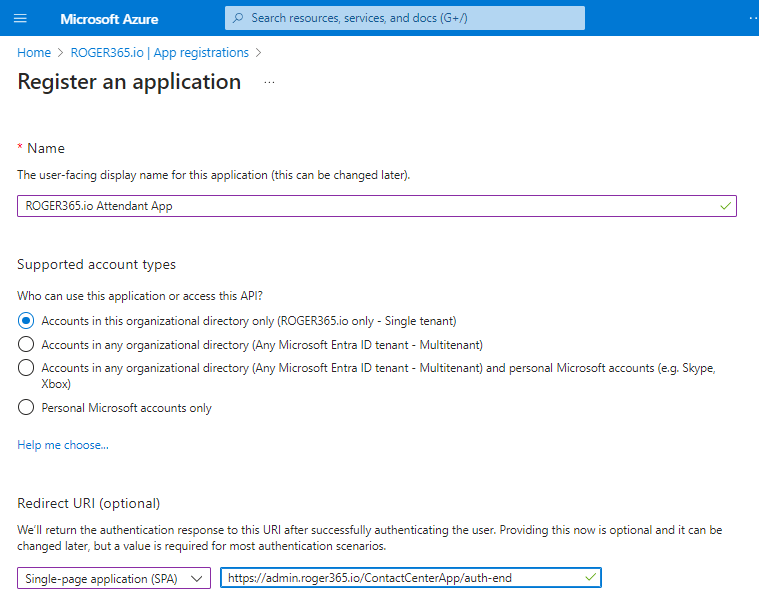This screenshot has height=616, width=759.
Task: Go to ROGER365.io App registrations breadcrumb
Action: [159, 52]
